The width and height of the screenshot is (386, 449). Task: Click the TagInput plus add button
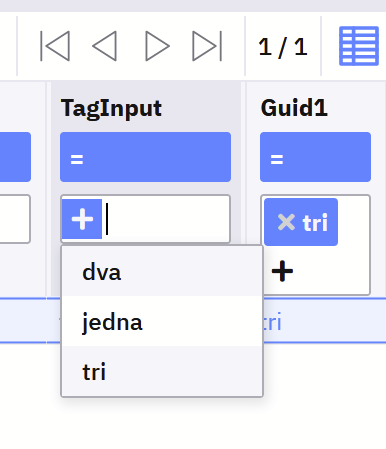click(x=82, y=219)
